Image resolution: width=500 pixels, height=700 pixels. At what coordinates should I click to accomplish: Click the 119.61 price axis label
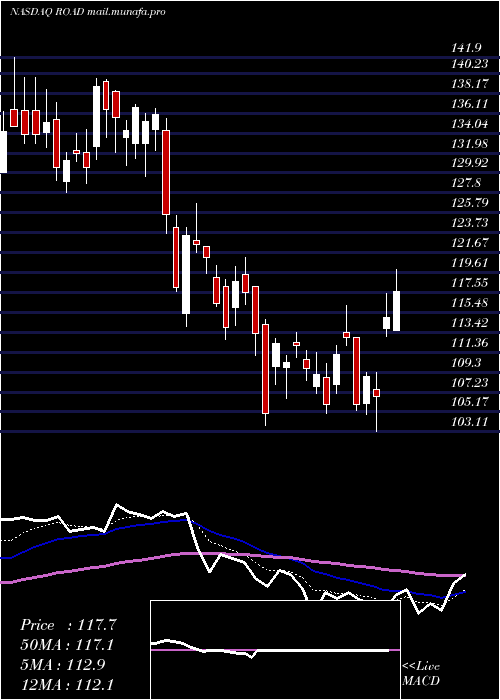pos(470,262)
